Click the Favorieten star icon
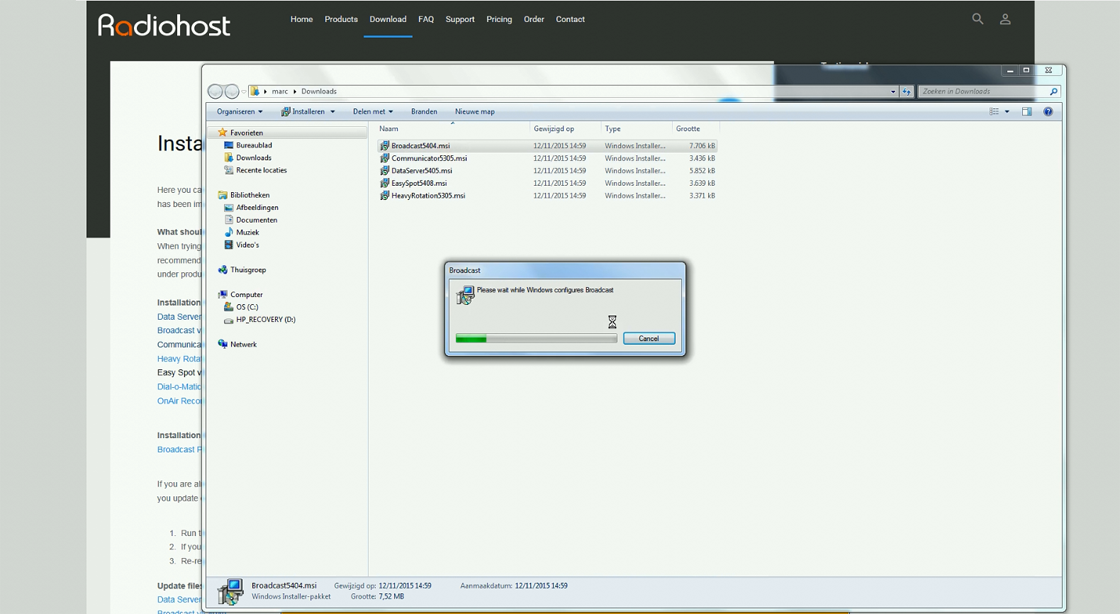The image size is (1120, 614). pos(222,133)
